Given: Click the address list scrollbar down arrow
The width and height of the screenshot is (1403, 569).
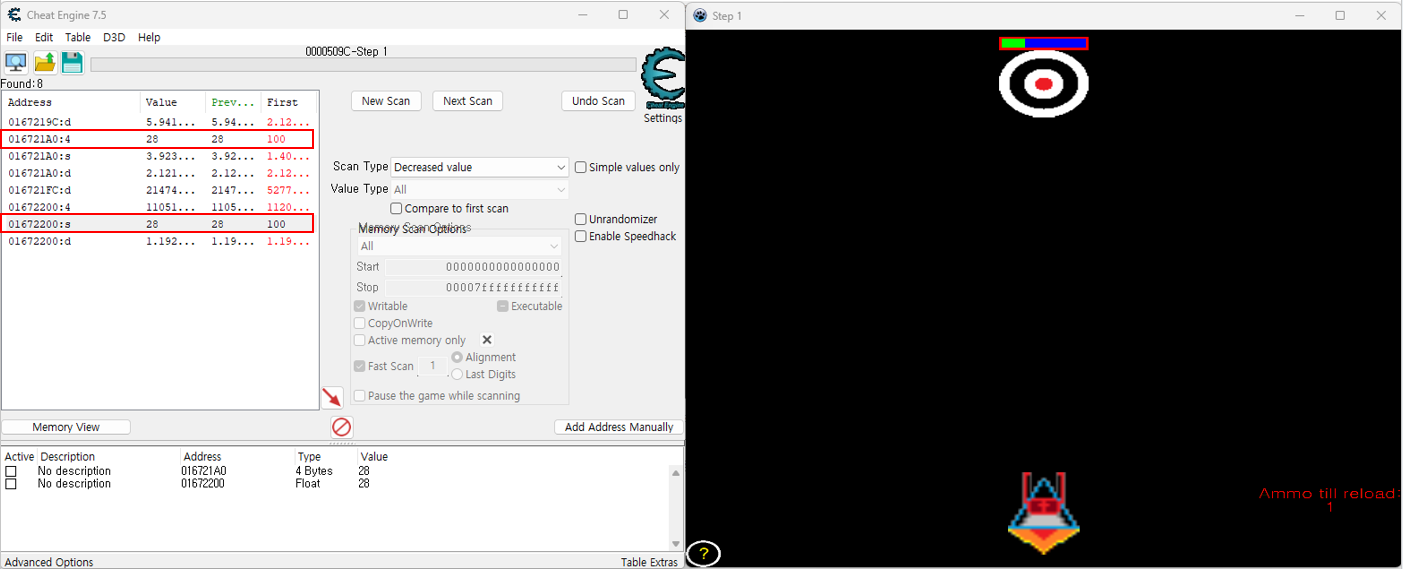Looking at the screenshot, I should coord(676,545).
